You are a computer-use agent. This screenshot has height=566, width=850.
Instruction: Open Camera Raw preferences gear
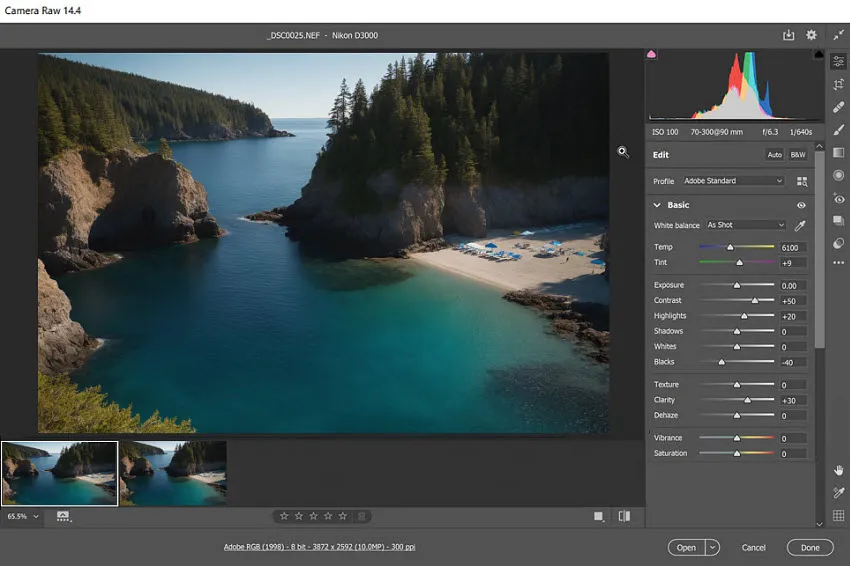(811, 35)
